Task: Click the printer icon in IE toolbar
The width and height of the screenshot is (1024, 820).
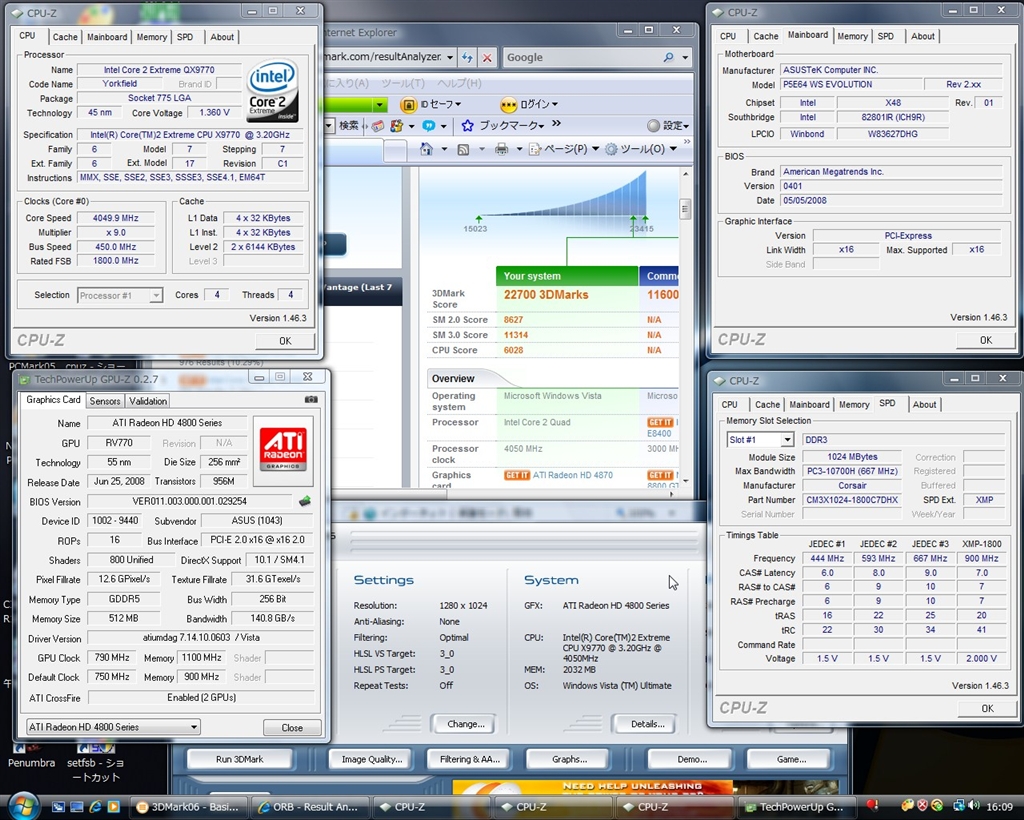Action: (x=501, y=149)
